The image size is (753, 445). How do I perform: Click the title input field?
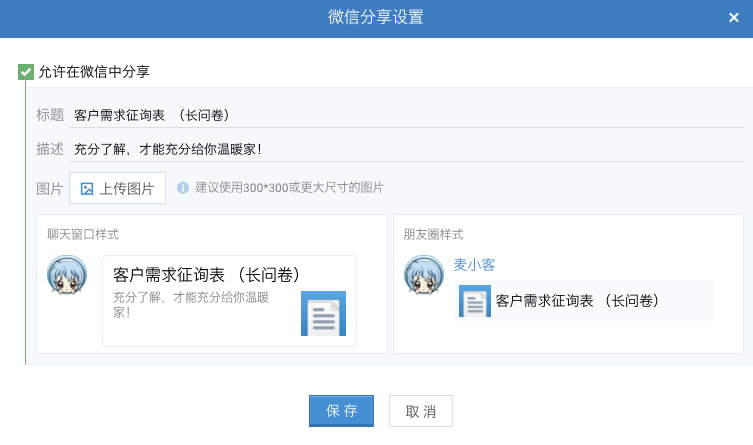point(406,115)
